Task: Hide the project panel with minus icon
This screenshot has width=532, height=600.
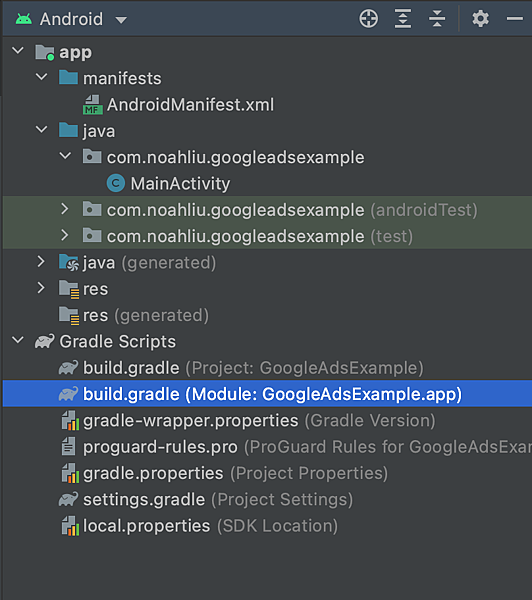Action: 515,18
